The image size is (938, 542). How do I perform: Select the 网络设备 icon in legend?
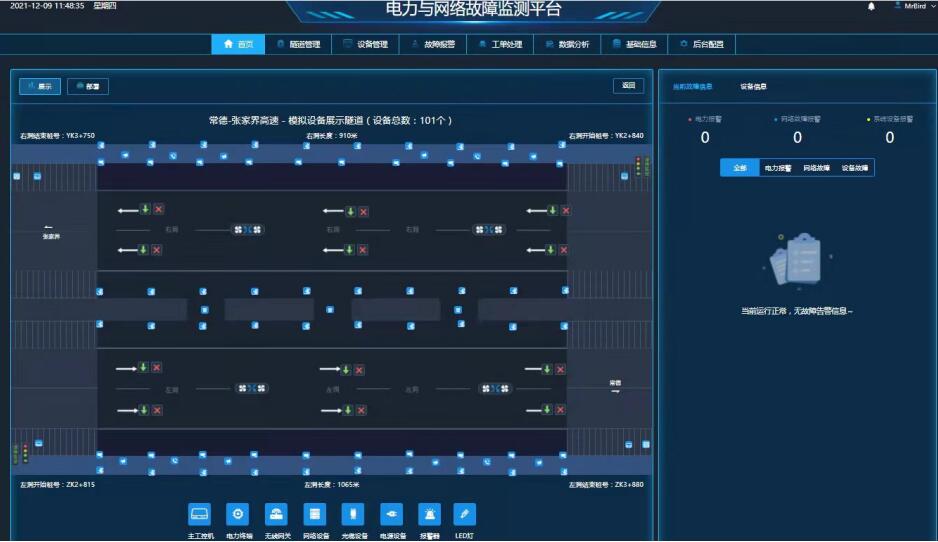pyautogui.click(x=315, y=514)
